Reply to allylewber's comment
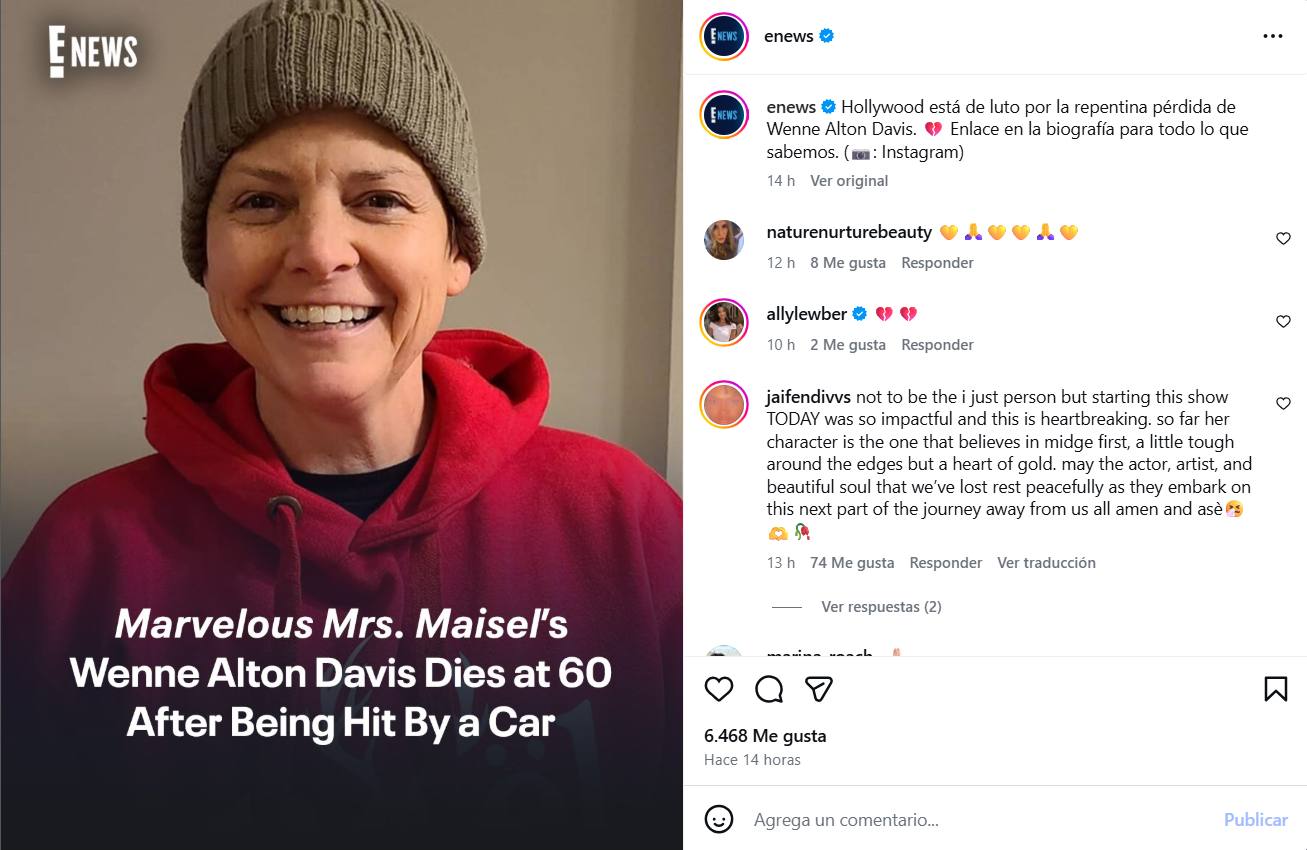Image resolution: width=1307 pixels, height=850 pixels. tap(937, 345)
